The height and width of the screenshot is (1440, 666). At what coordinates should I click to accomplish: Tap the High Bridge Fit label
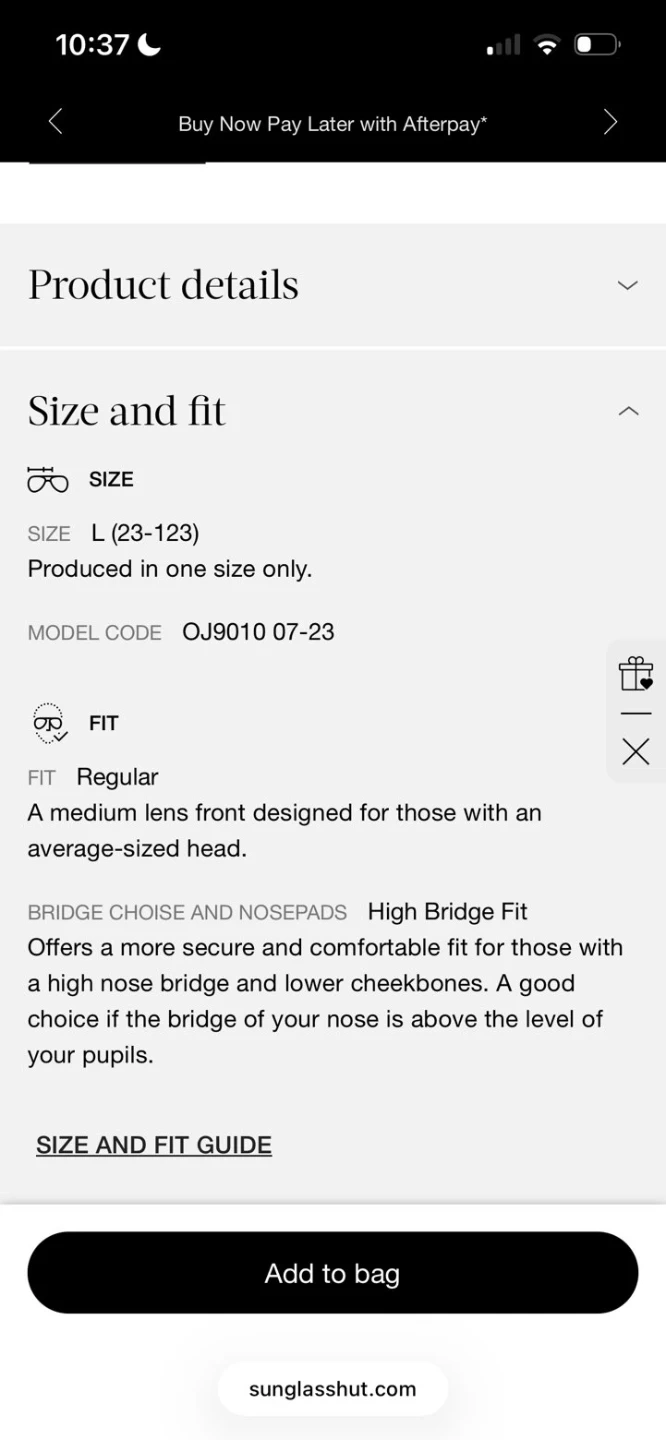[447, 912]
